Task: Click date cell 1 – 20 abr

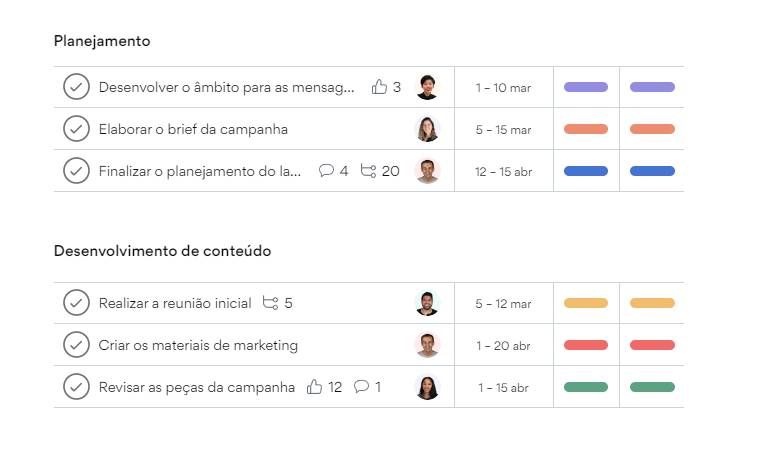Action: coord(503,346)
